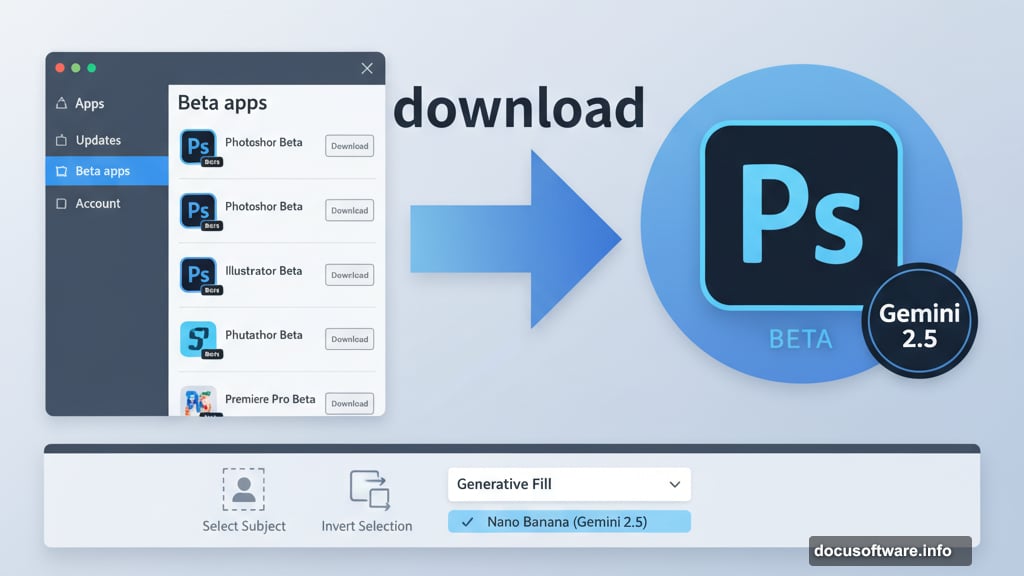
Task: Download the Premiere Pro Beta app
Action: [348, 403]
